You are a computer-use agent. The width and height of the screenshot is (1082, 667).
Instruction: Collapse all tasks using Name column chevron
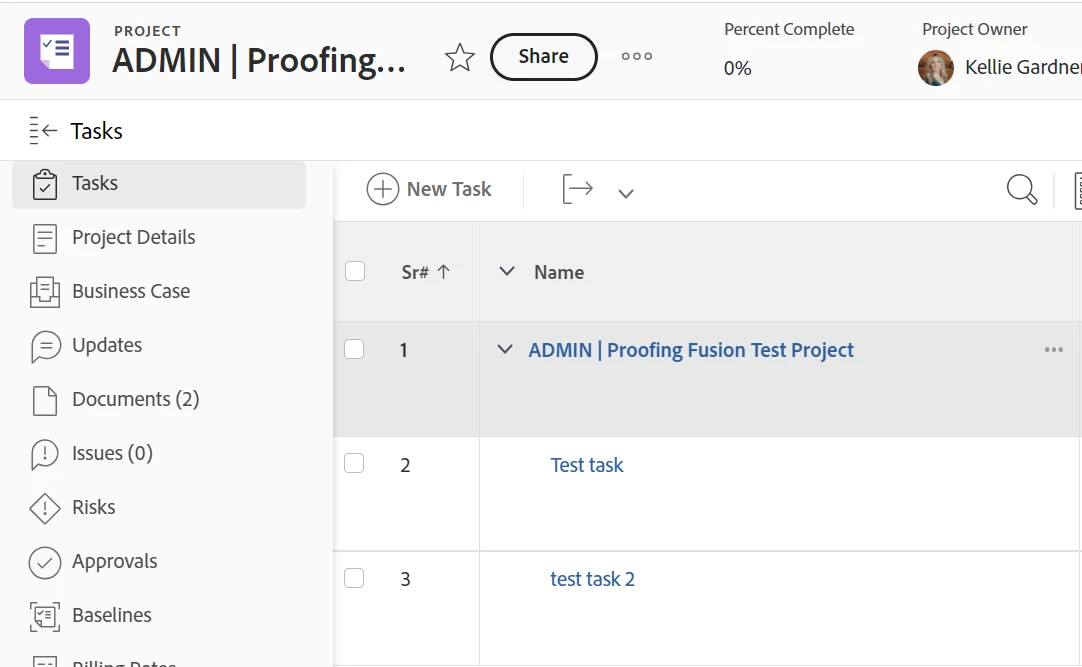coord(507,272)
